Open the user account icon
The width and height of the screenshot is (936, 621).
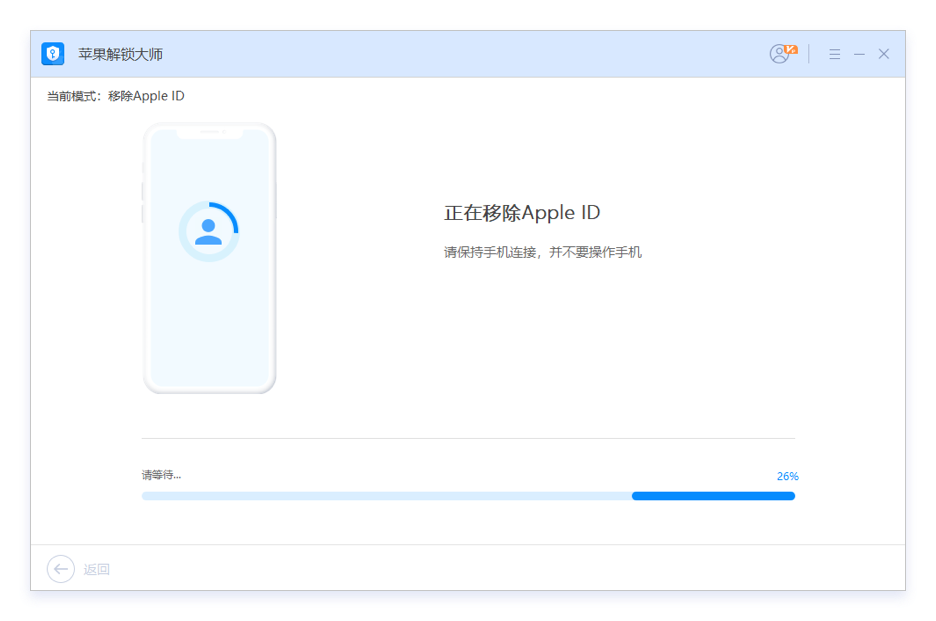click(779, 54)
